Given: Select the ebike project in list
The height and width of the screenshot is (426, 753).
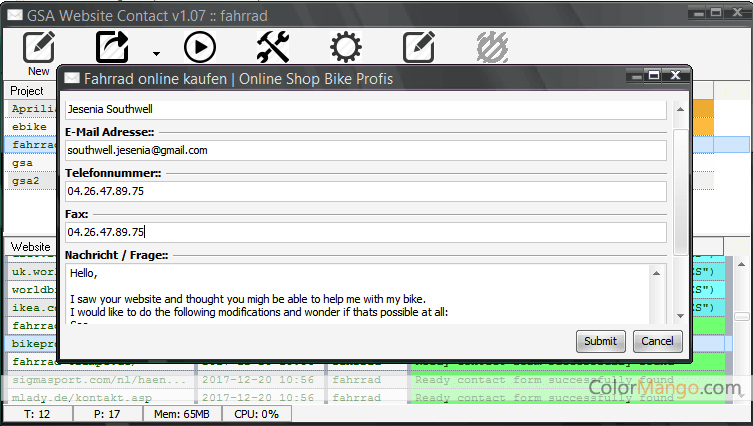Looking at the screenshot, I should pos(30,127).
